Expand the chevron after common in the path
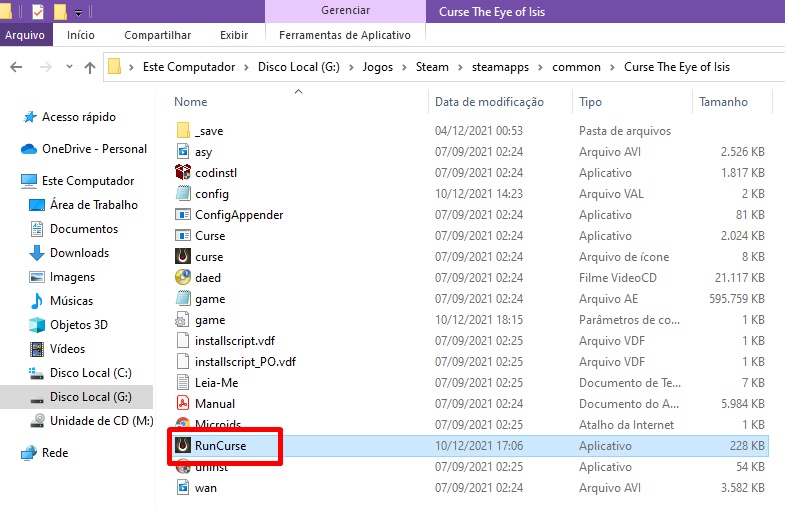This screenshot has width=785, height=511. pyautogui.click(x=612, y=67)
